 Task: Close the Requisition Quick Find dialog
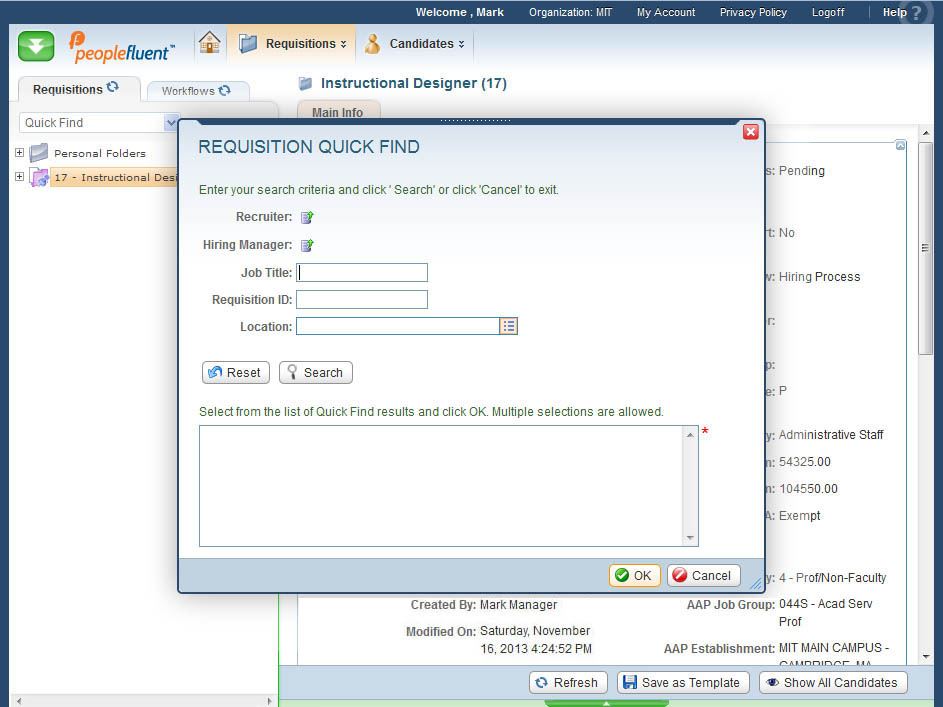(x=750, y=132)
